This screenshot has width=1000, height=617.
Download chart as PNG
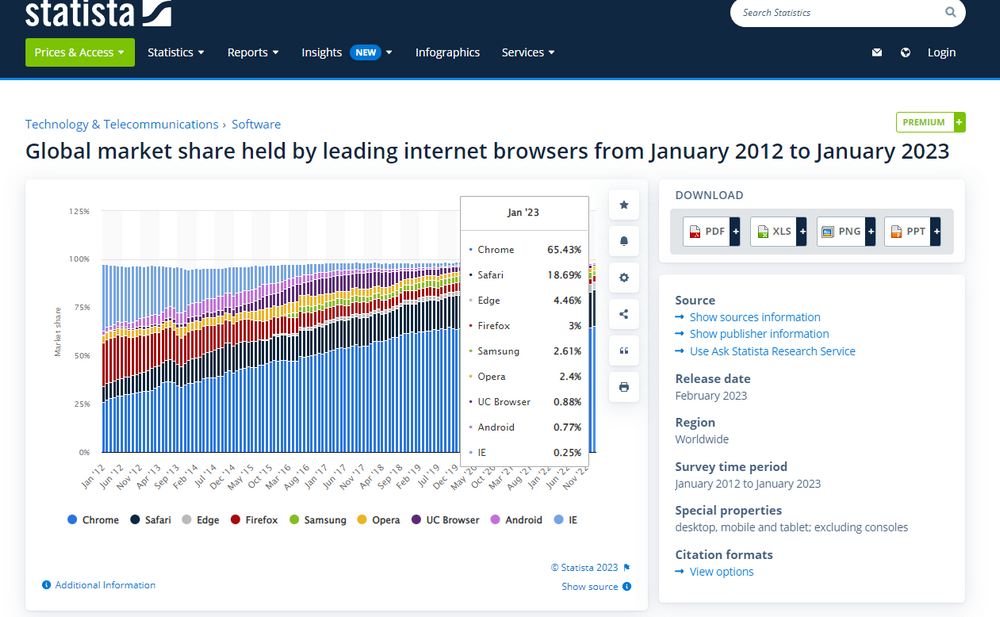(x=846, y=232)
